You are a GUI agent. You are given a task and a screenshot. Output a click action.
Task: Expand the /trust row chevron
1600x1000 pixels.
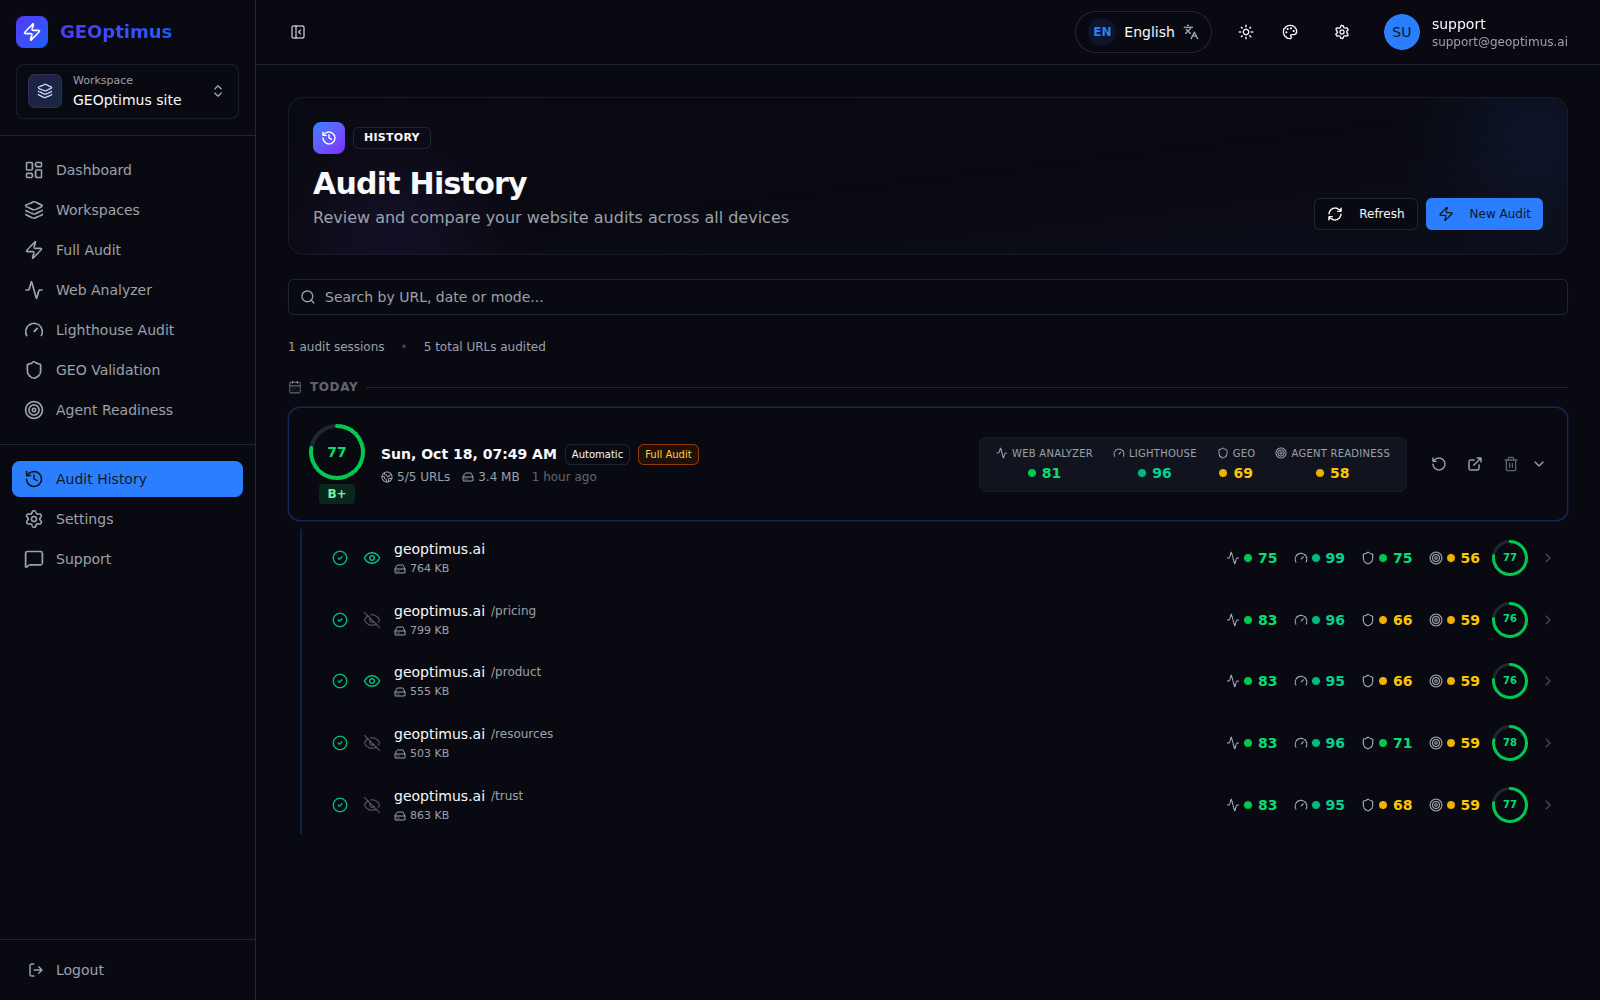1548,805
